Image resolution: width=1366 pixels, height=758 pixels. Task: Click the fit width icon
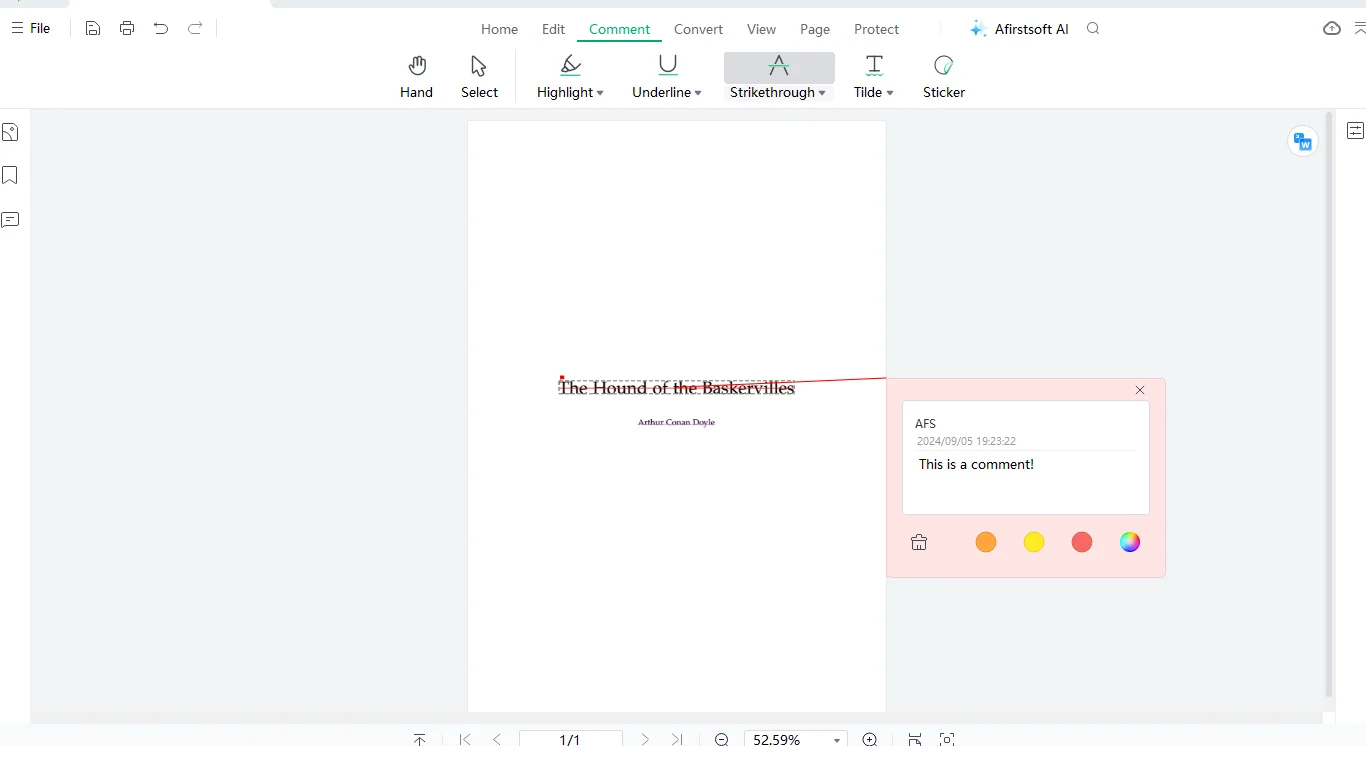(915, 740)
